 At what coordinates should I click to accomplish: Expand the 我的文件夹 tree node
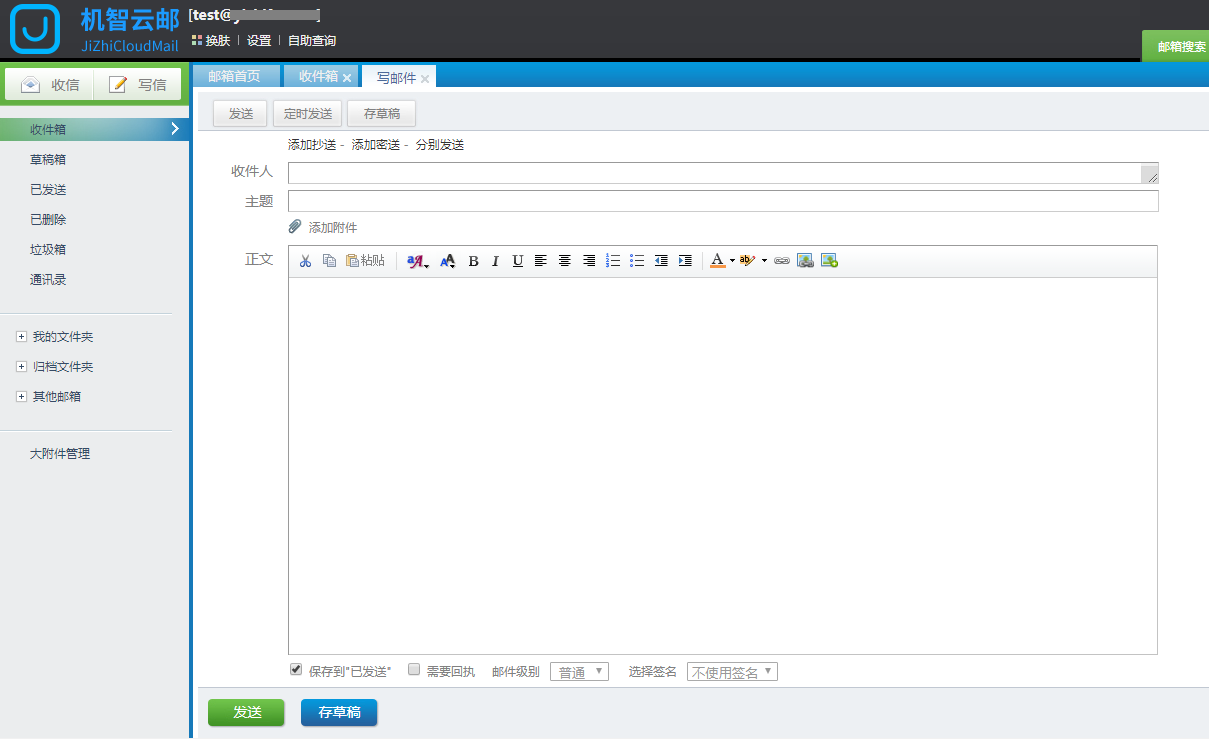tap(22, 337)
